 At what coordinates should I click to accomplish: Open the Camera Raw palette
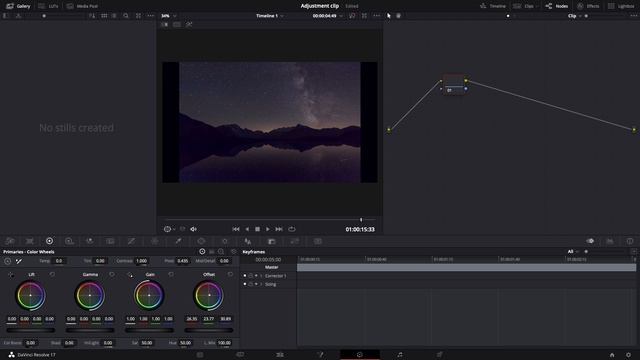(10, 241)
